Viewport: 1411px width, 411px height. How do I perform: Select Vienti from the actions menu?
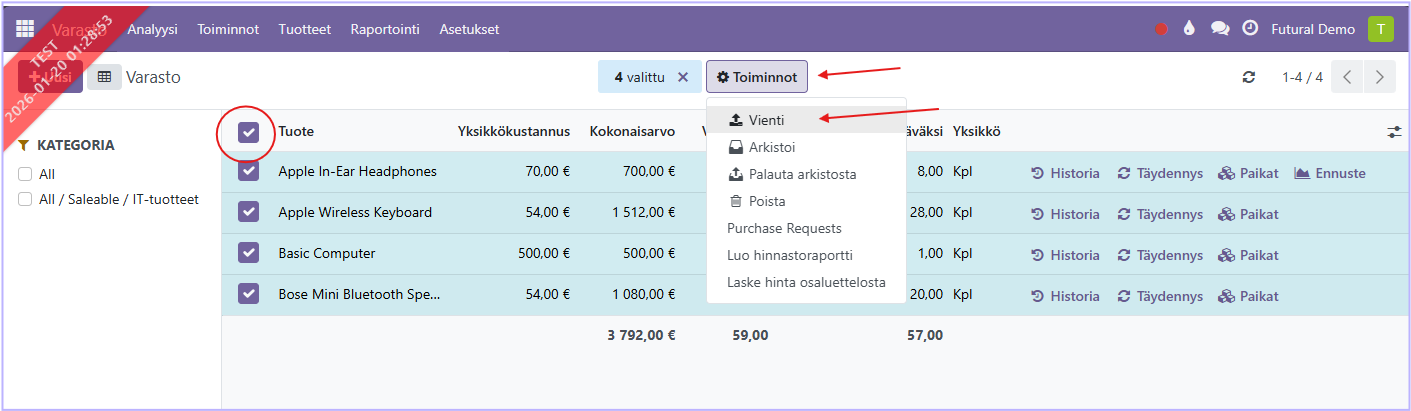tap(766, 120)
